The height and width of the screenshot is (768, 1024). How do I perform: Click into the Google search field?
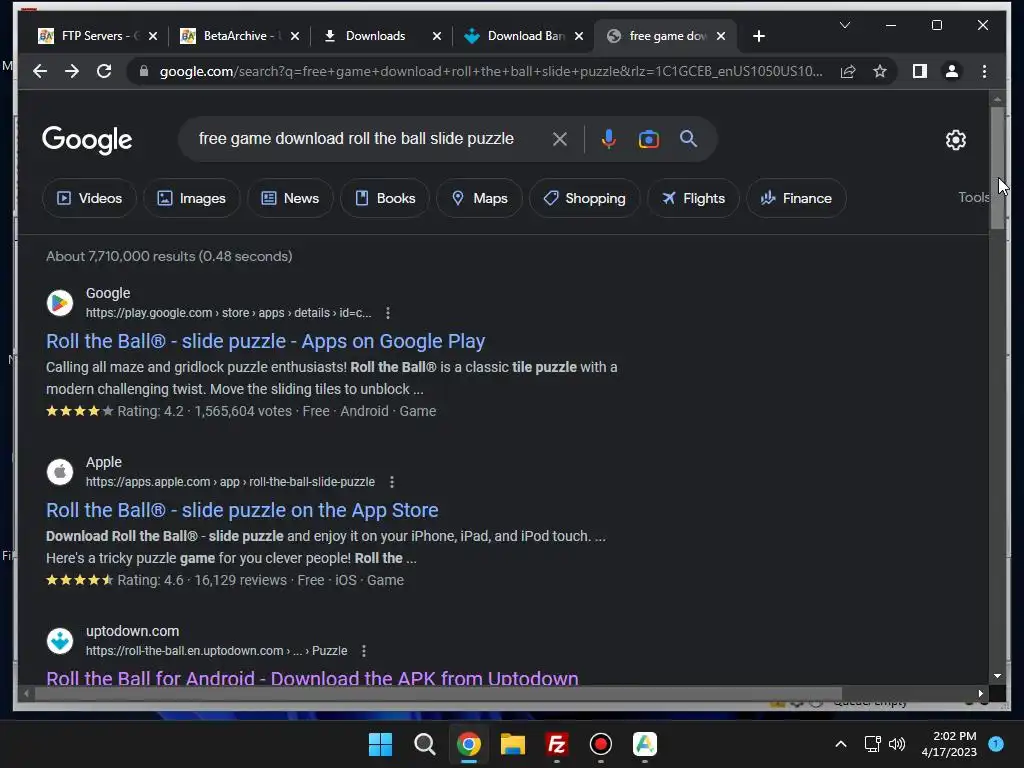click(356, 139)
